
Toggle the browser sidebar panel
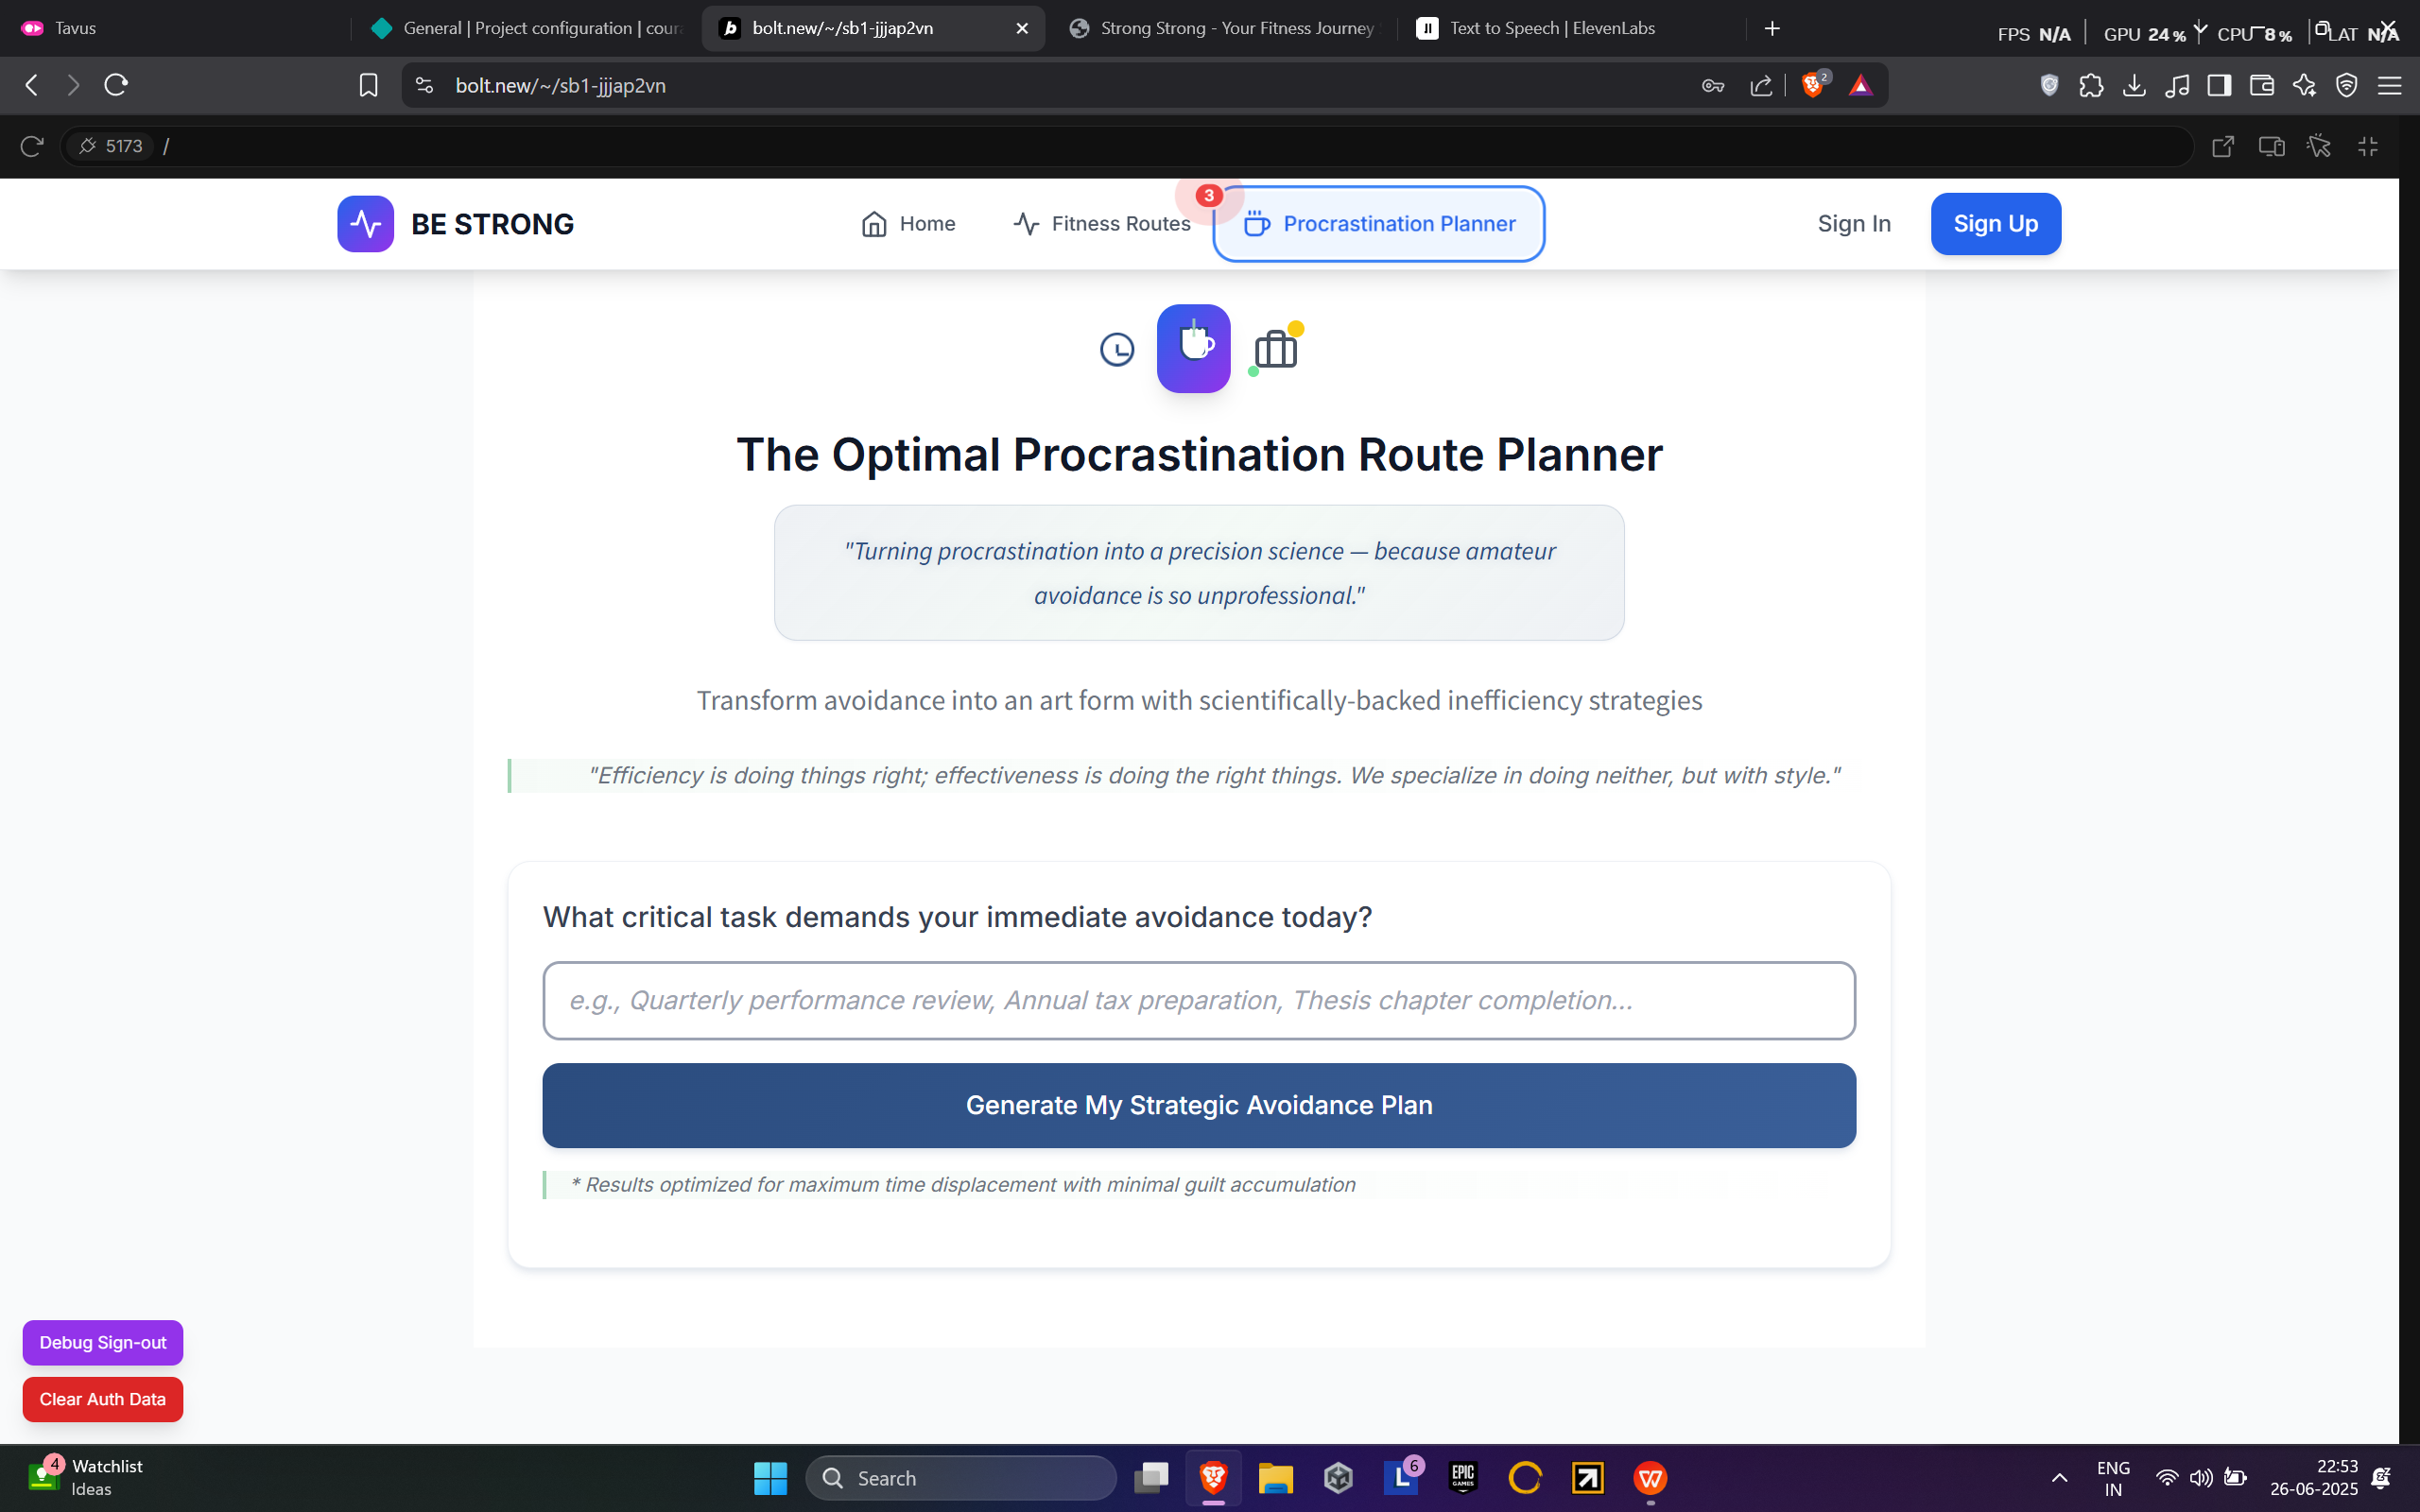coord(2219,85)
